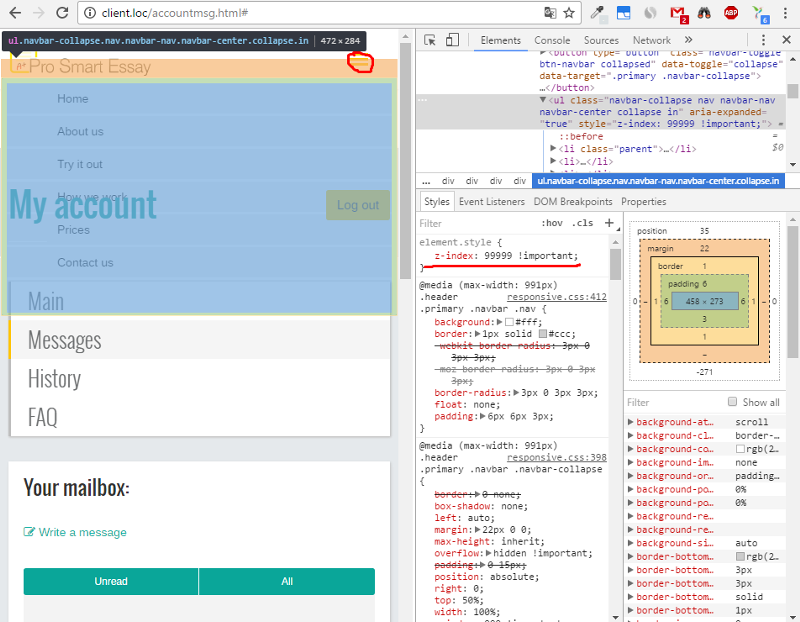Select the Unread mailbox button
The width and height of the screenshot is (800, 622).
[111, 581]
